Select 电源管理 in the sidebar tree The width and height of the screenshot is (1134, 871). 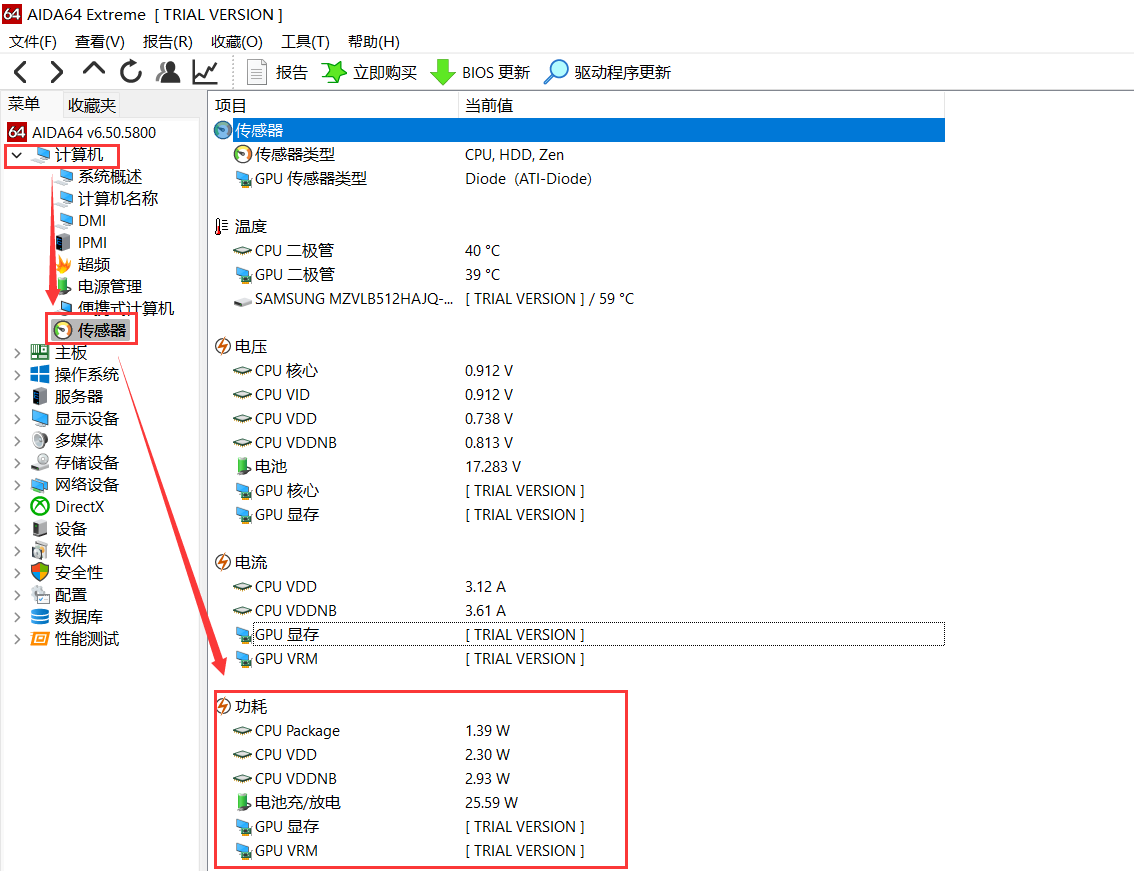tap(109, 287)
